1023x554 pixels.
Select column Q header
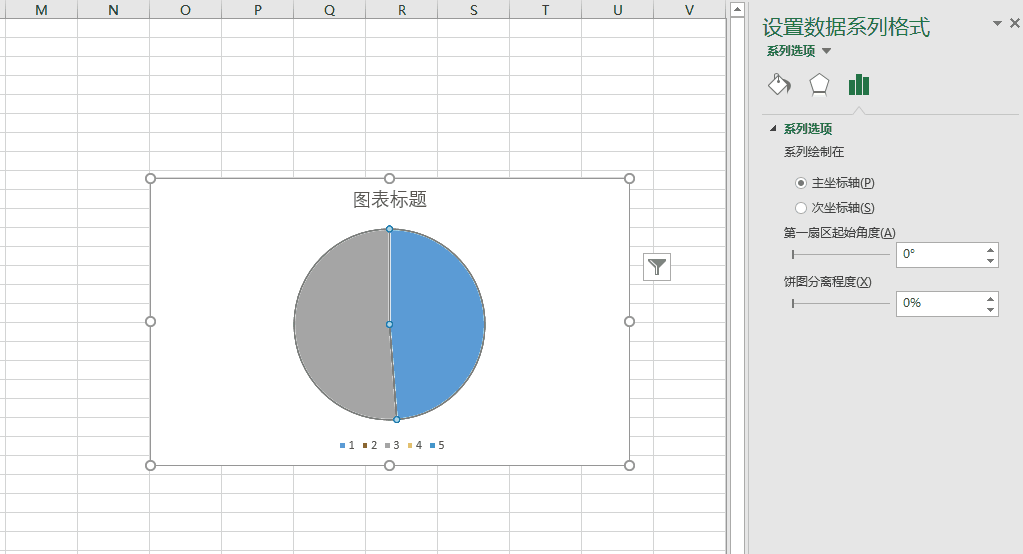click(329, 9)
